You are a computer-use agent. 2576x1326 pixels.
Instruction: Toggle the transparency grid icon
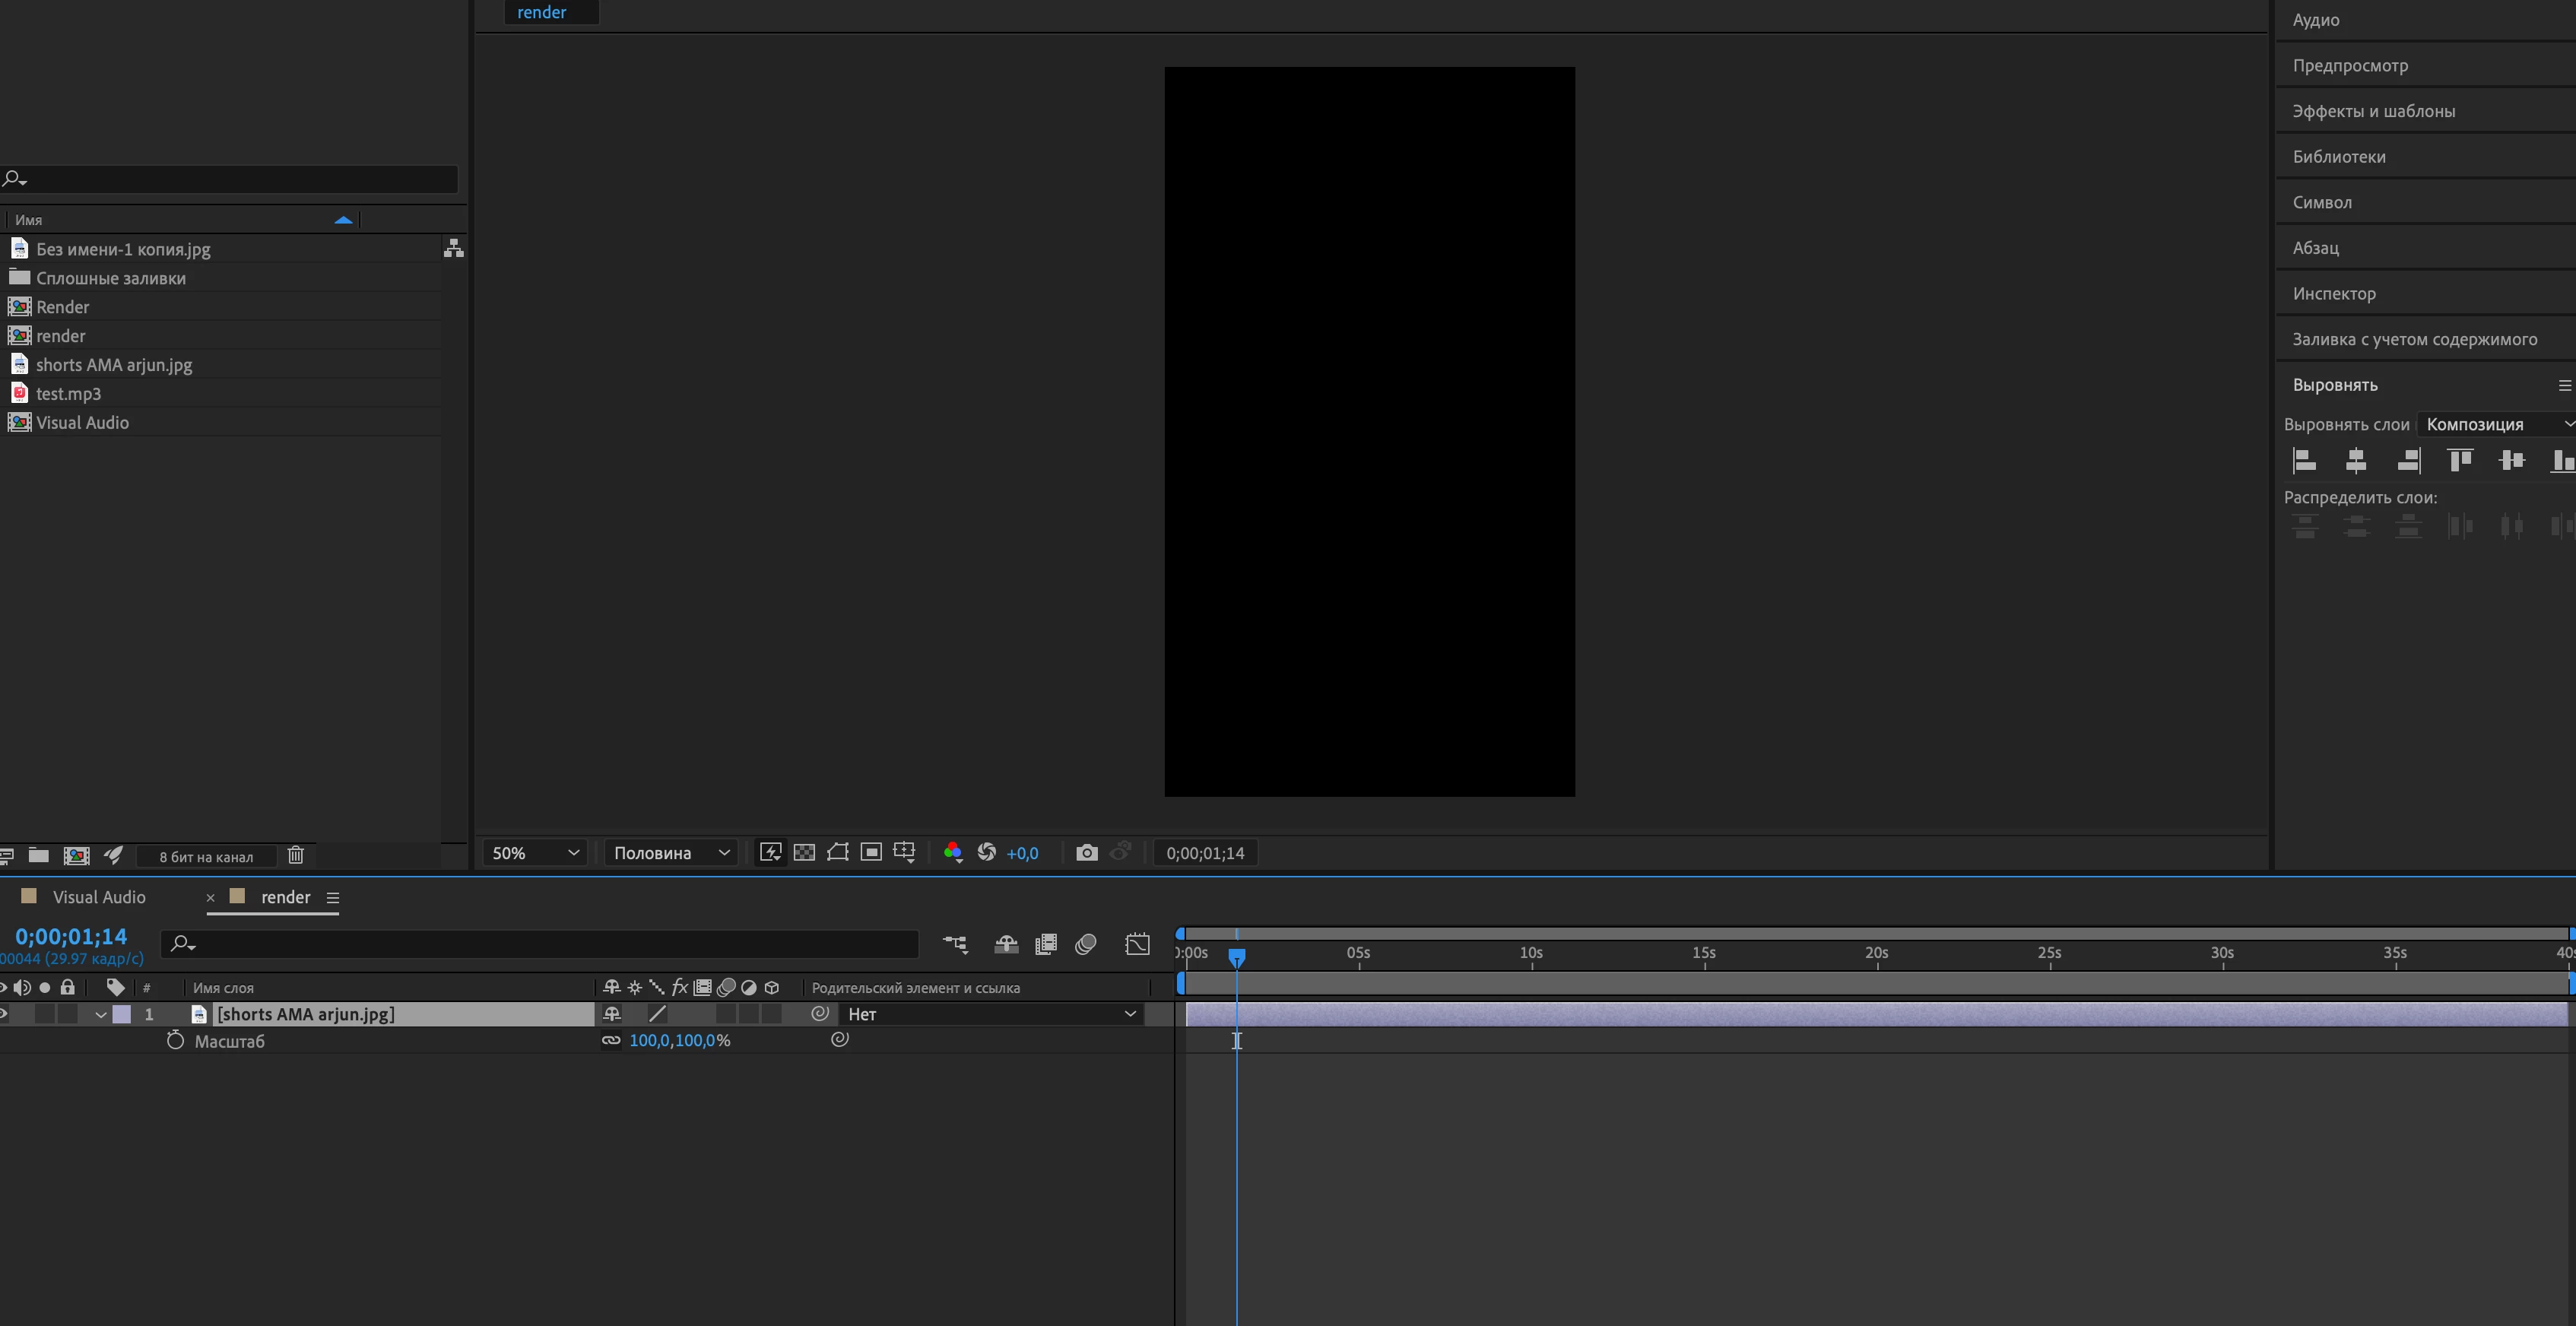pyautogui.click(x=804, y=852)
